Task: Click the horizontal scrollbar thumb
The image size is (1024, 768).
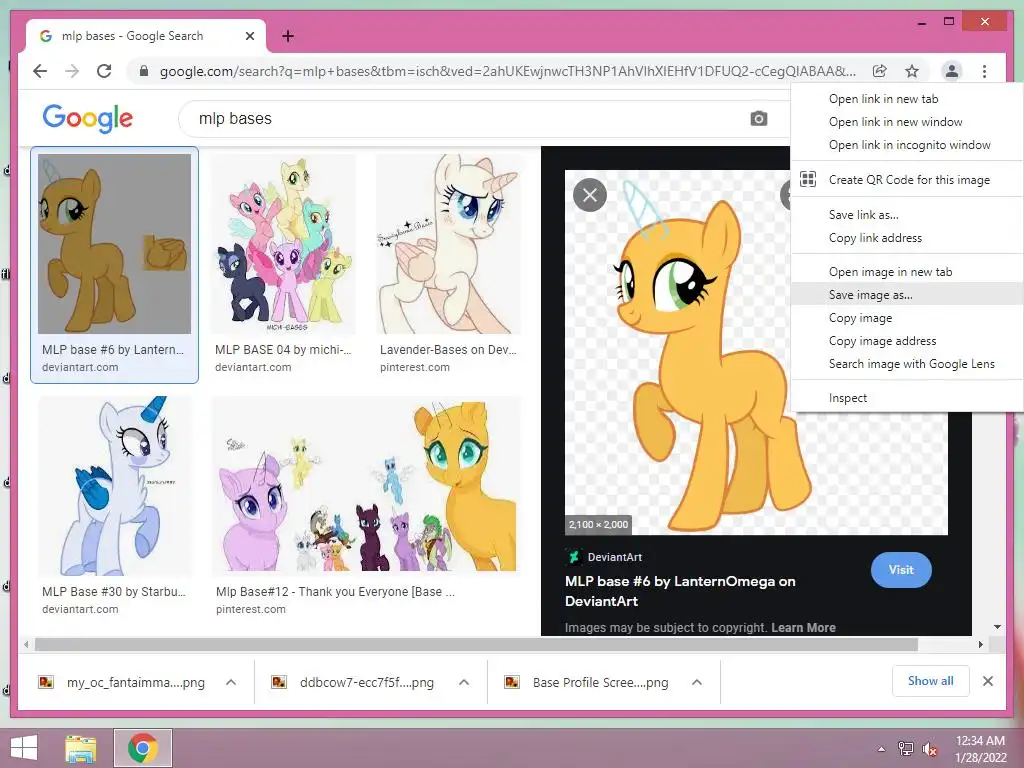Action: 476,645
